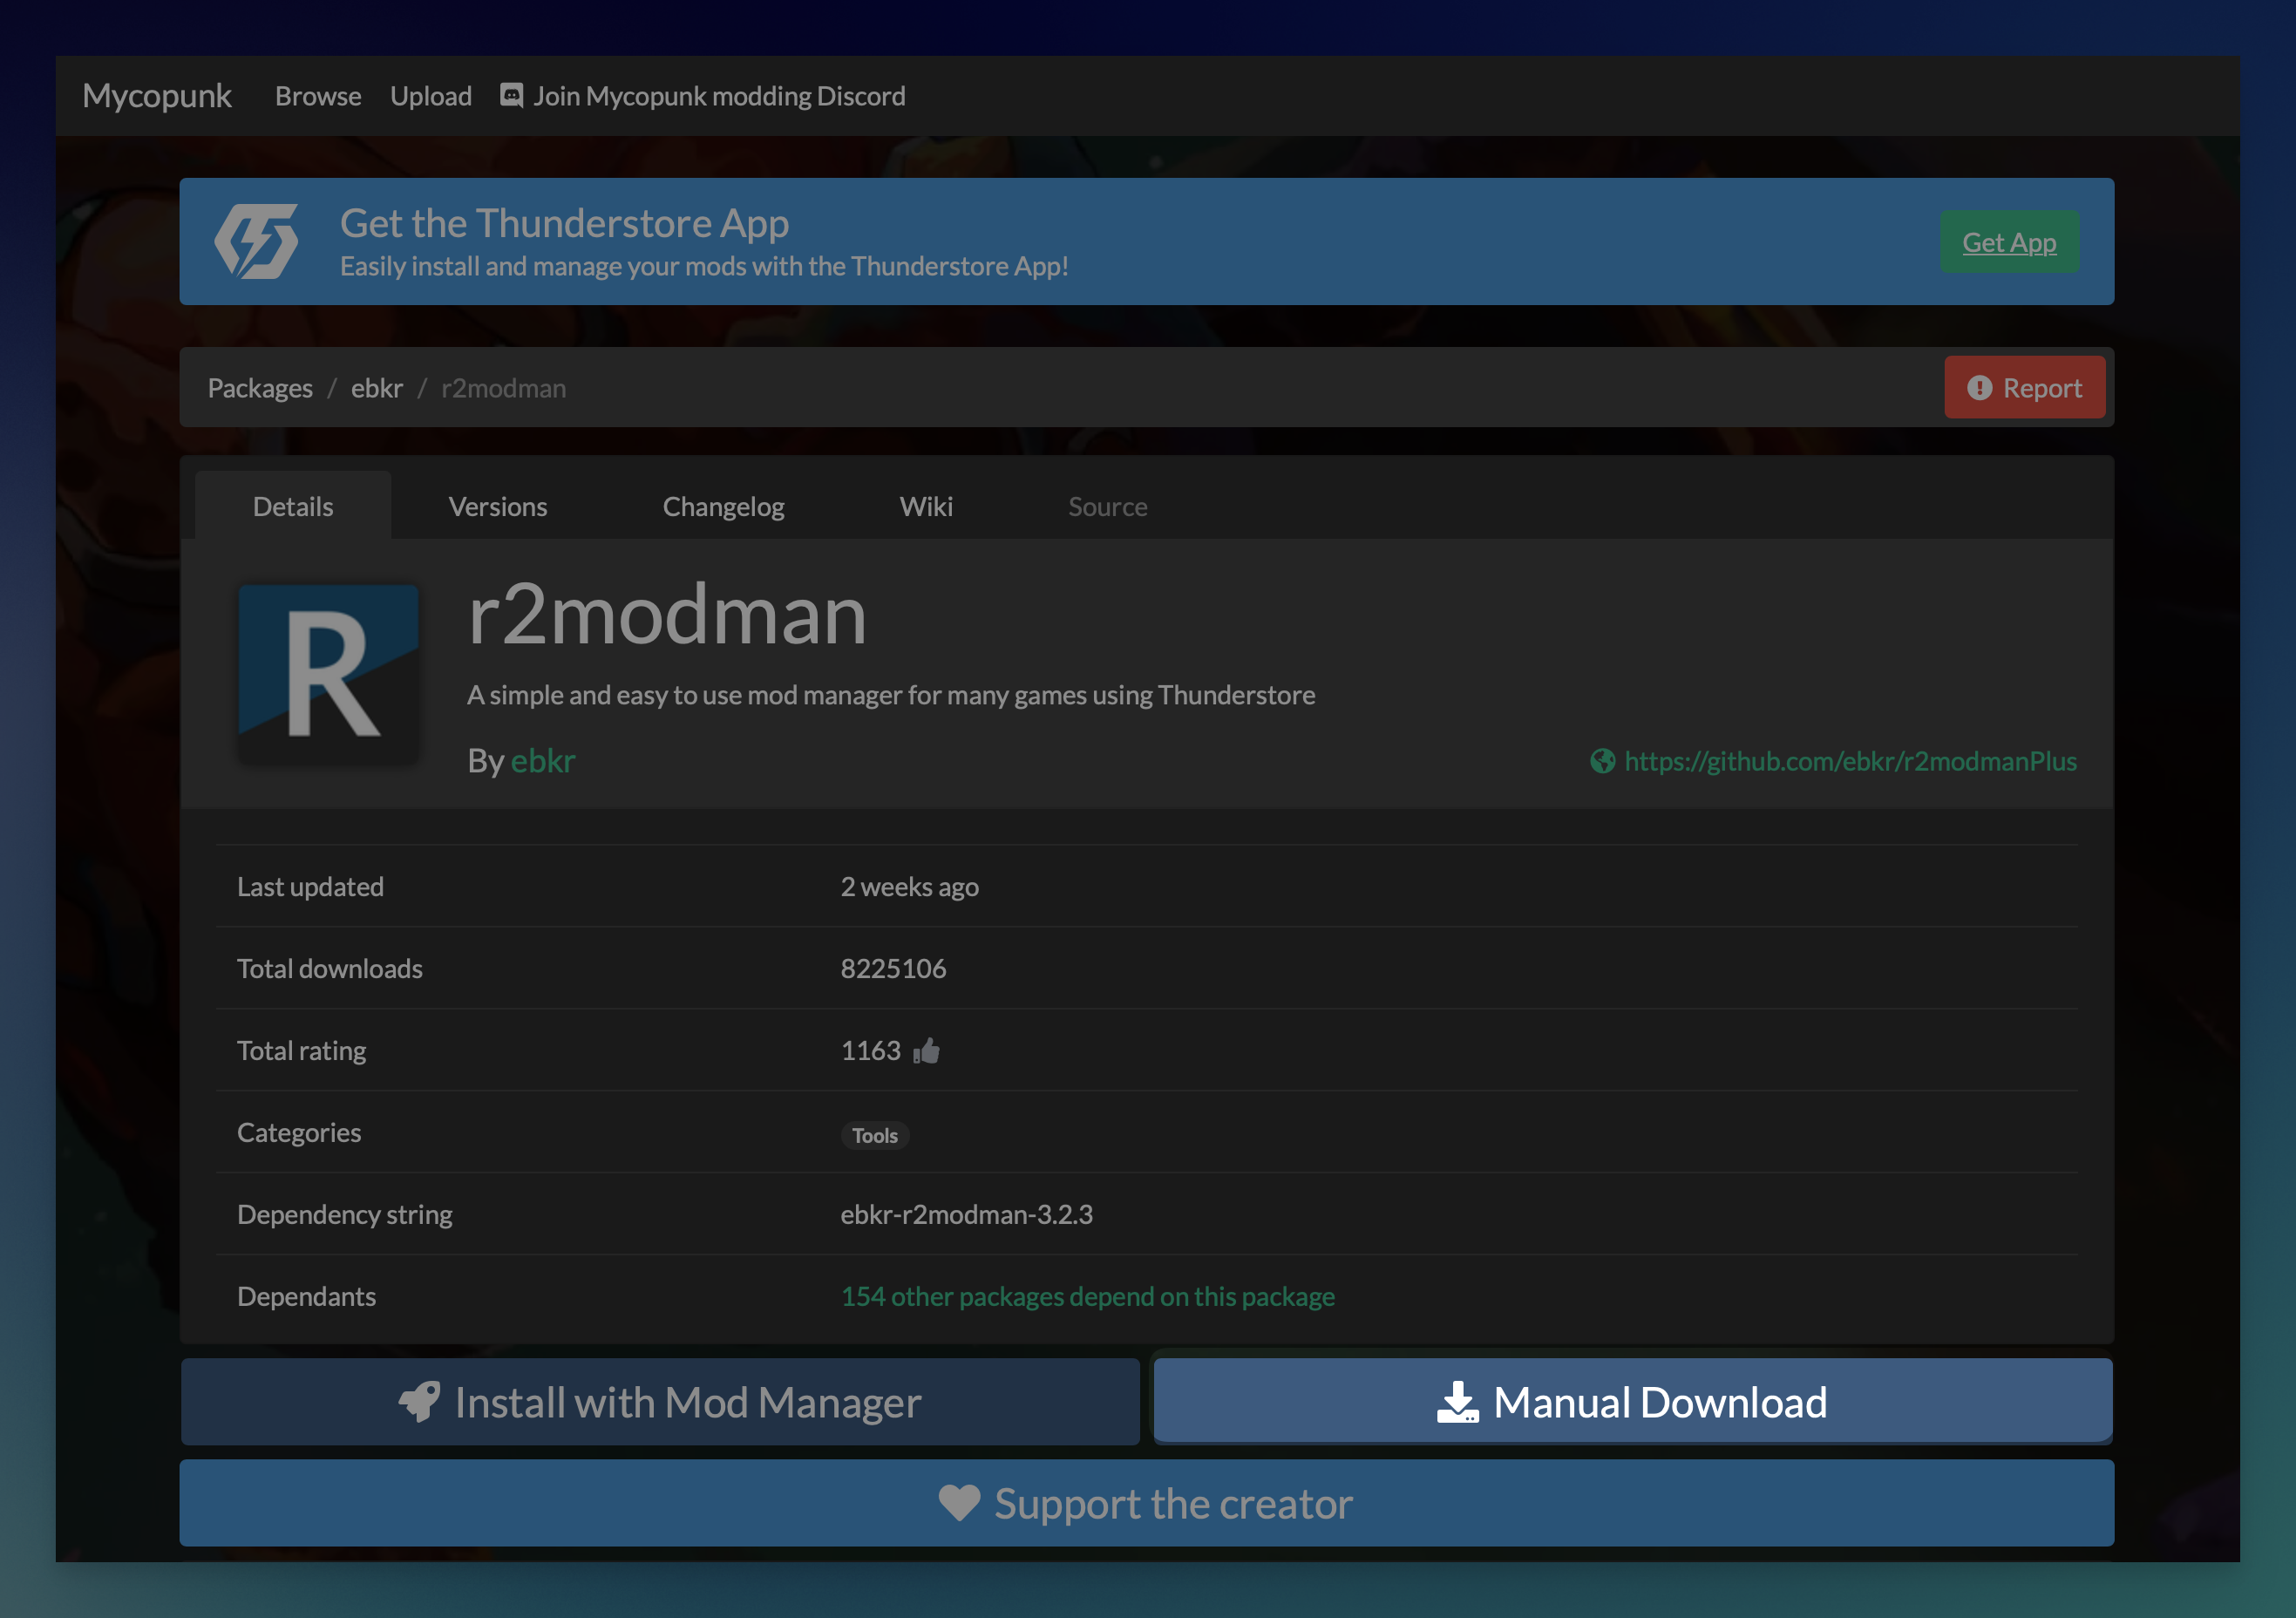Click the thumbs-up rating icon
2296x1618 pixels.
926,1051
